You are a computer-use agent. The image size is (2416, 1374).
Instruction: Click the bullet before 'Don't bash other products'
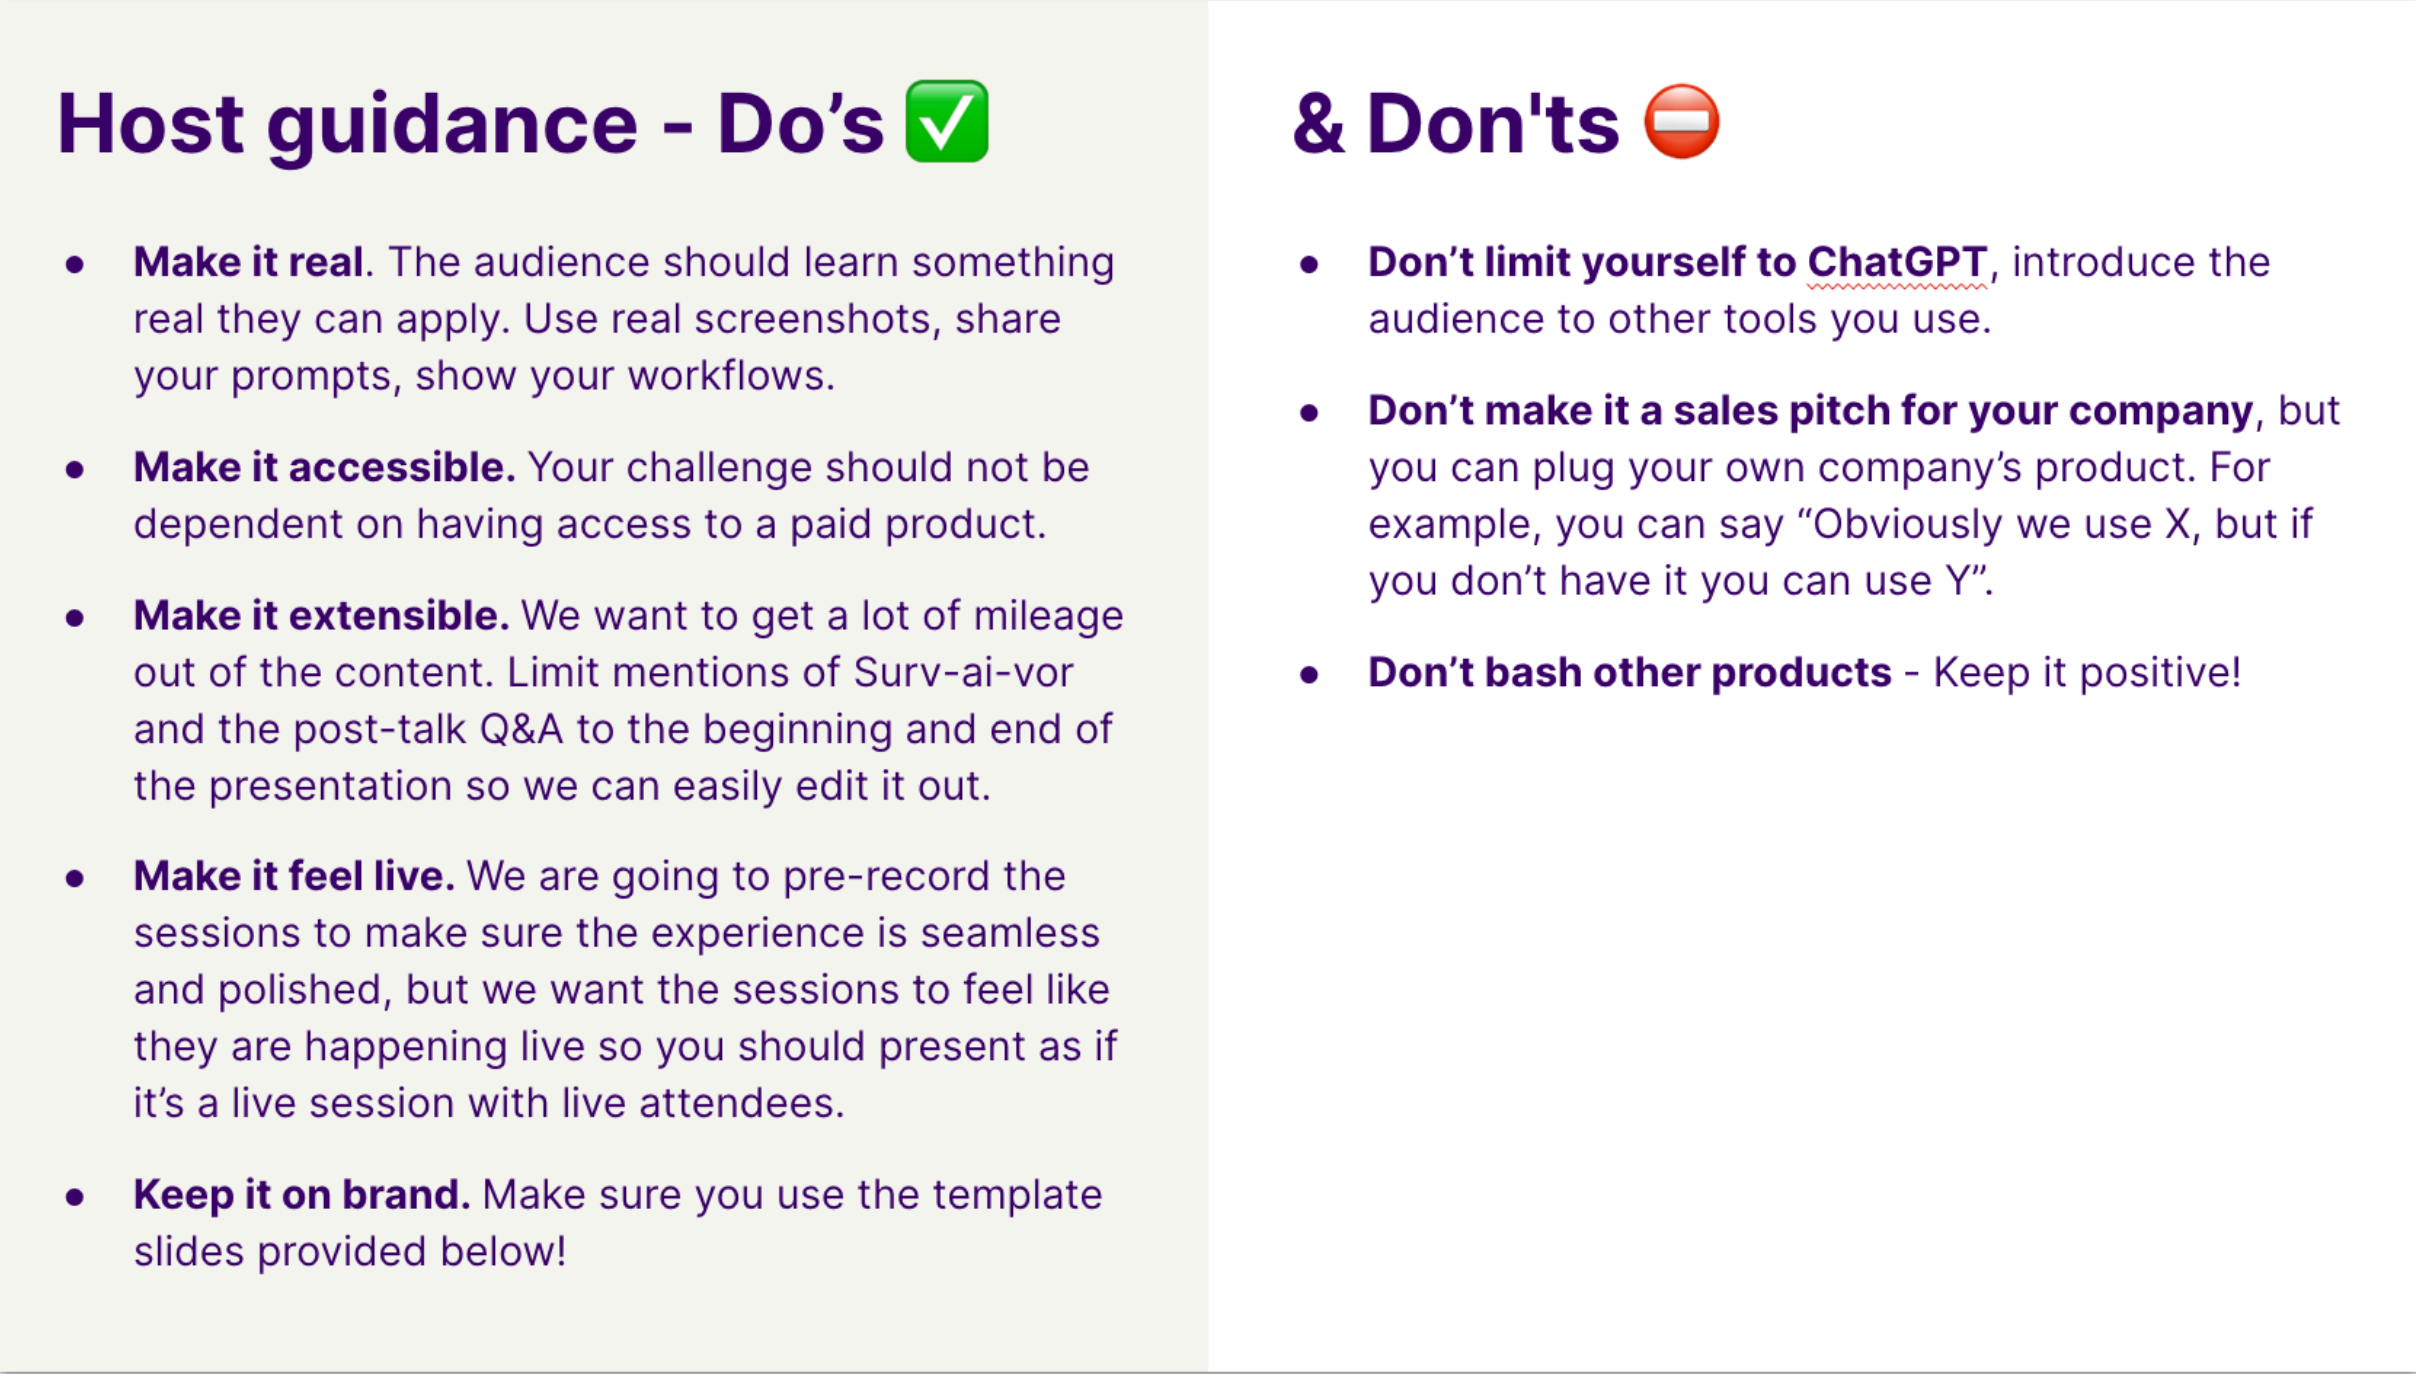1309,675
